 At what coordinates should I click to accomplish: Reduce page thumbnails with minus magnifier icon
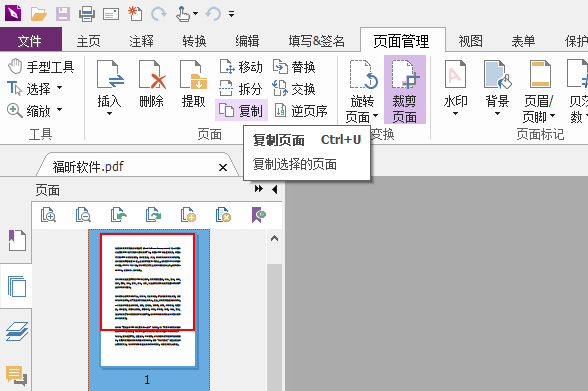point(83,215)
